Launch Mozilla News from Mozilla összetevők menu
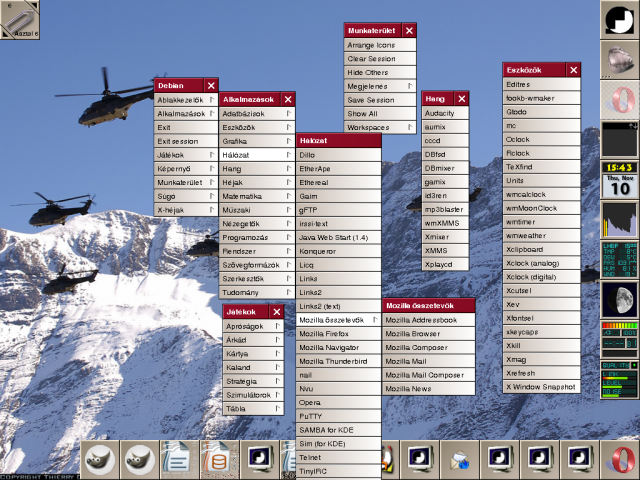The image size is (640, 480). tap(429, 389)
